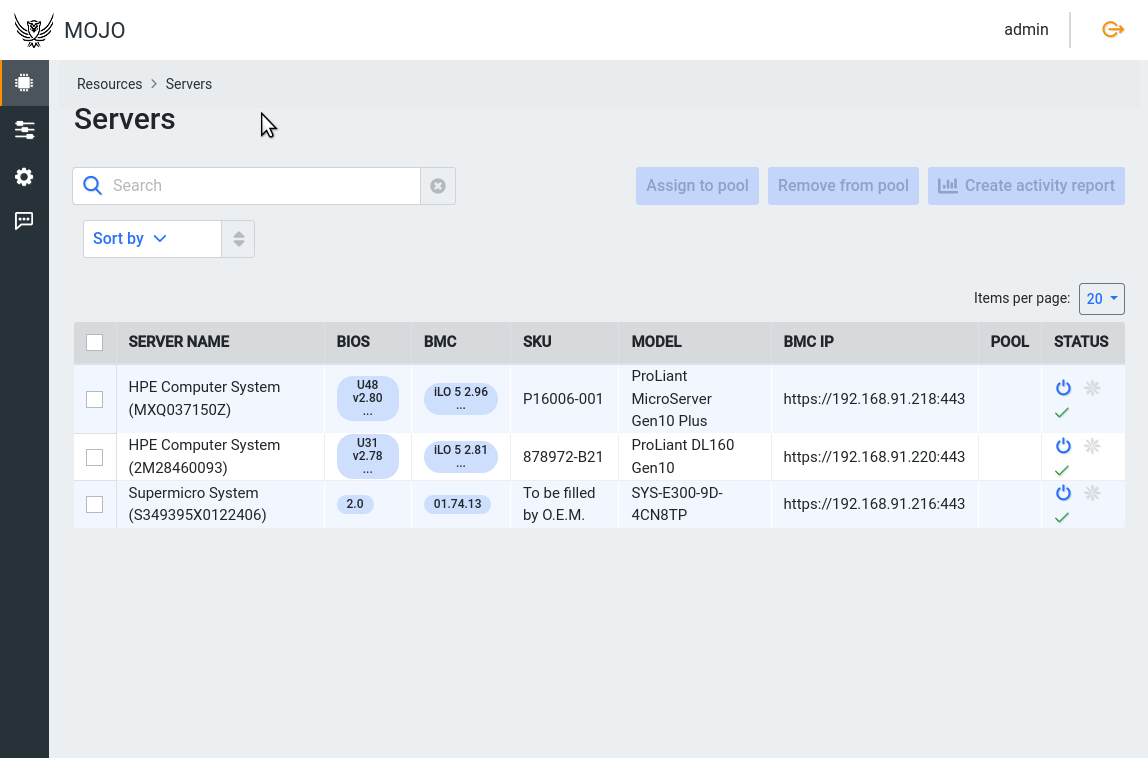
Task: Open the items per page selector showing 20
Action: tap(1101, 298)
